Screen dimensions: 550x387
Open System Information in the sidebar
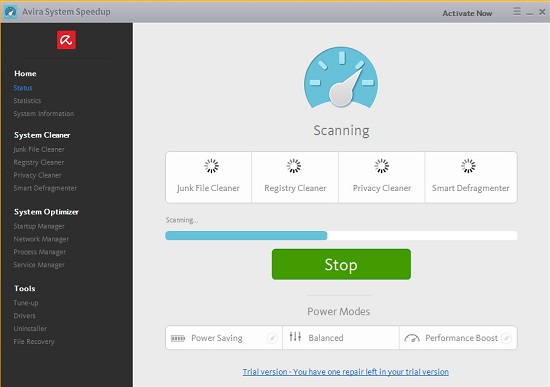(44, 114)
